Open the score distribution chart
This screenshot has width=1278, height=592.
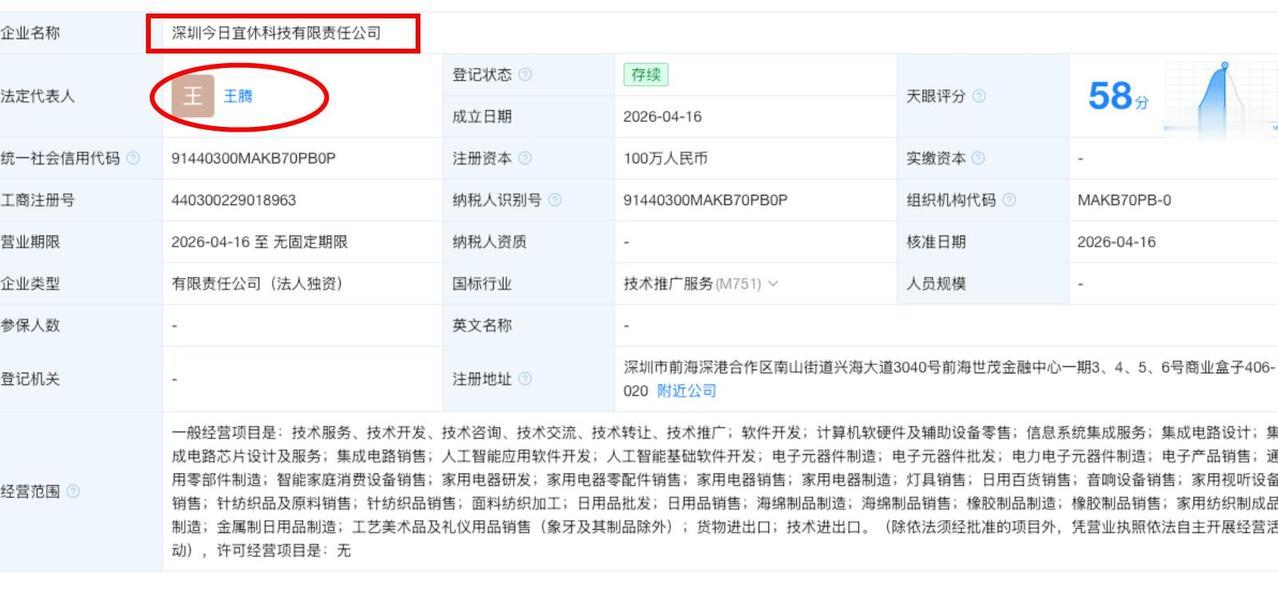point(1221,97)
